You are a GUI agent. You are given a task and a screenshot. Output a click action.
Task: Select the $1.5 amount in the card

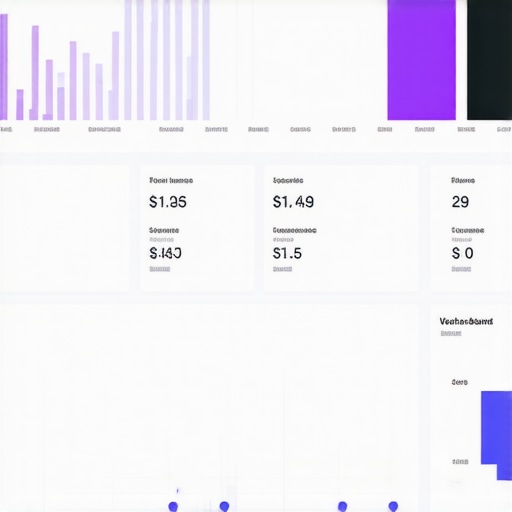point(287,253)
